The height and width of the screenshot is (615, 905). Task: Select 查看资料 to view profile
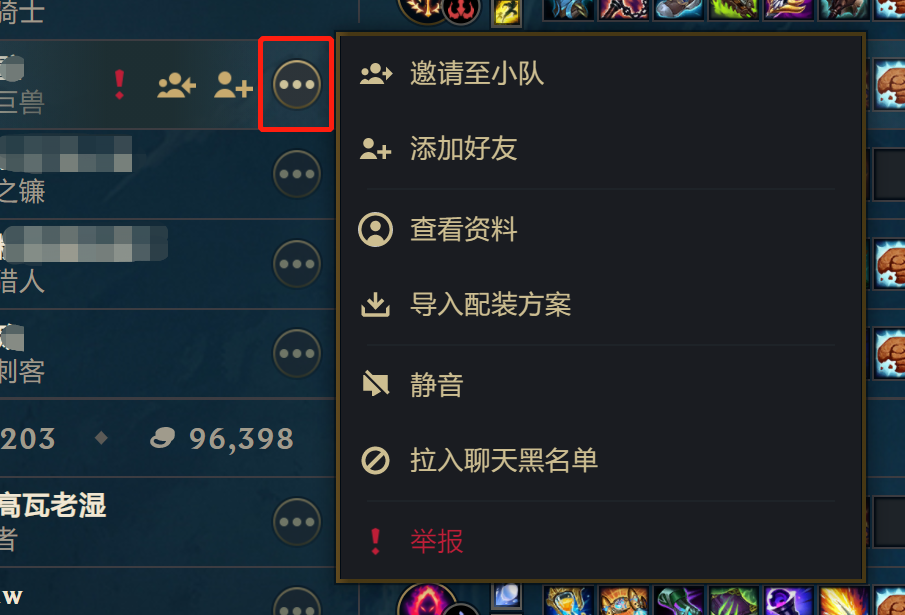[x=600, y=230]
